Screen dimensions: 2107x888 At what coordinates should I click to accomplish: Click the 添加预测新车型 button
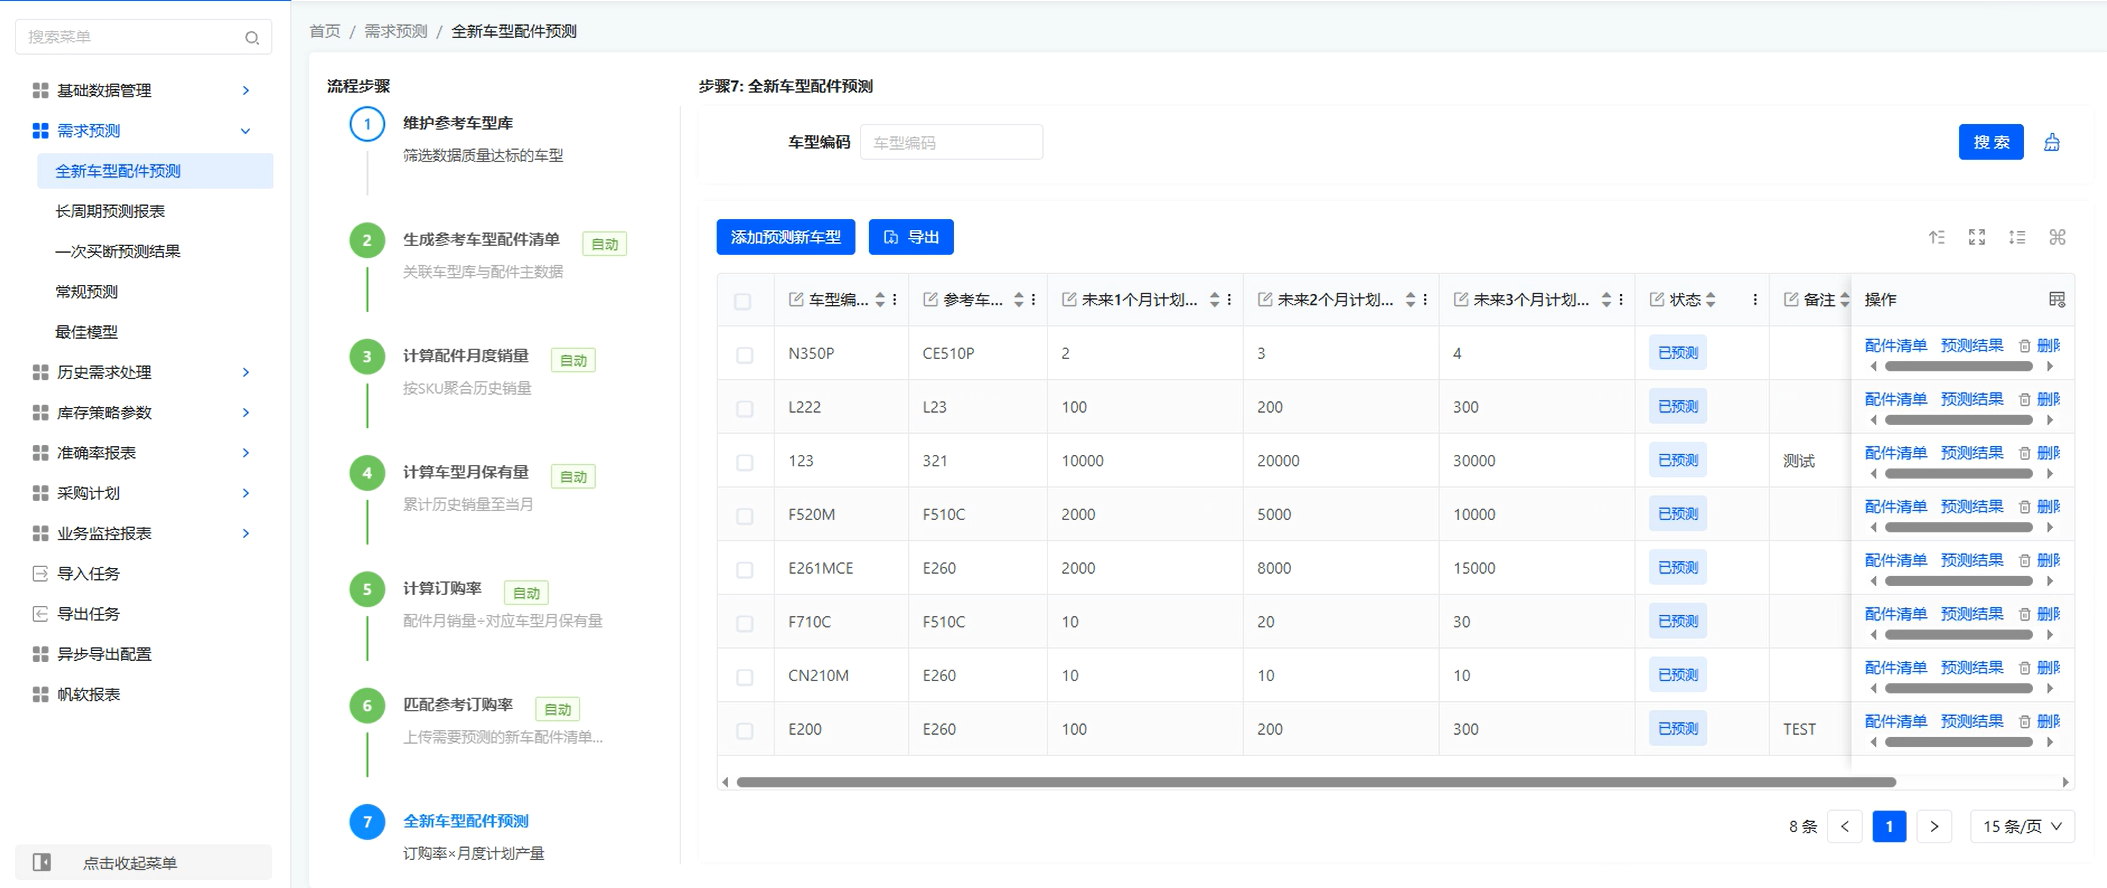785,237
